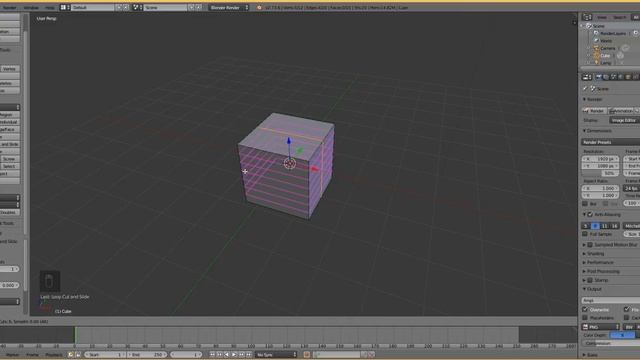Expand the Cube row in the outliner
640x360 pixels.
tap(589, 56)
